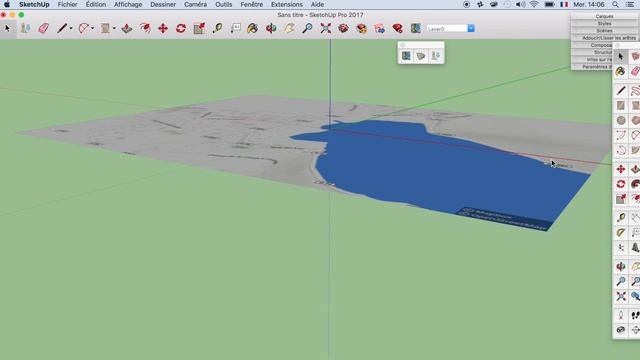Click Zoom magnifier in right tool palette

621,281
